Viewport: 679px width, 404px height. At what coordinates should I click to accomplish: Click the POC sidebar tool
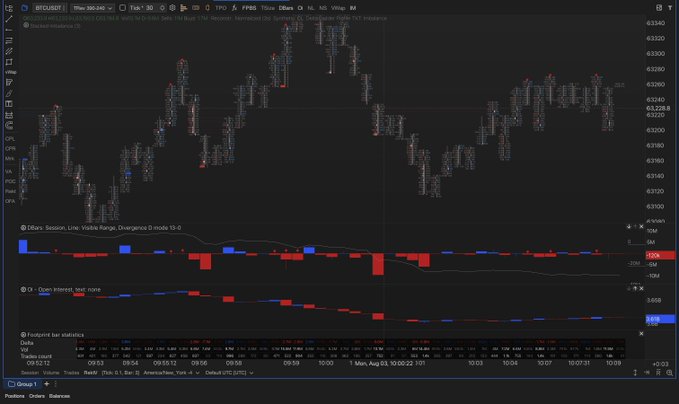click(x=10, y=181)
